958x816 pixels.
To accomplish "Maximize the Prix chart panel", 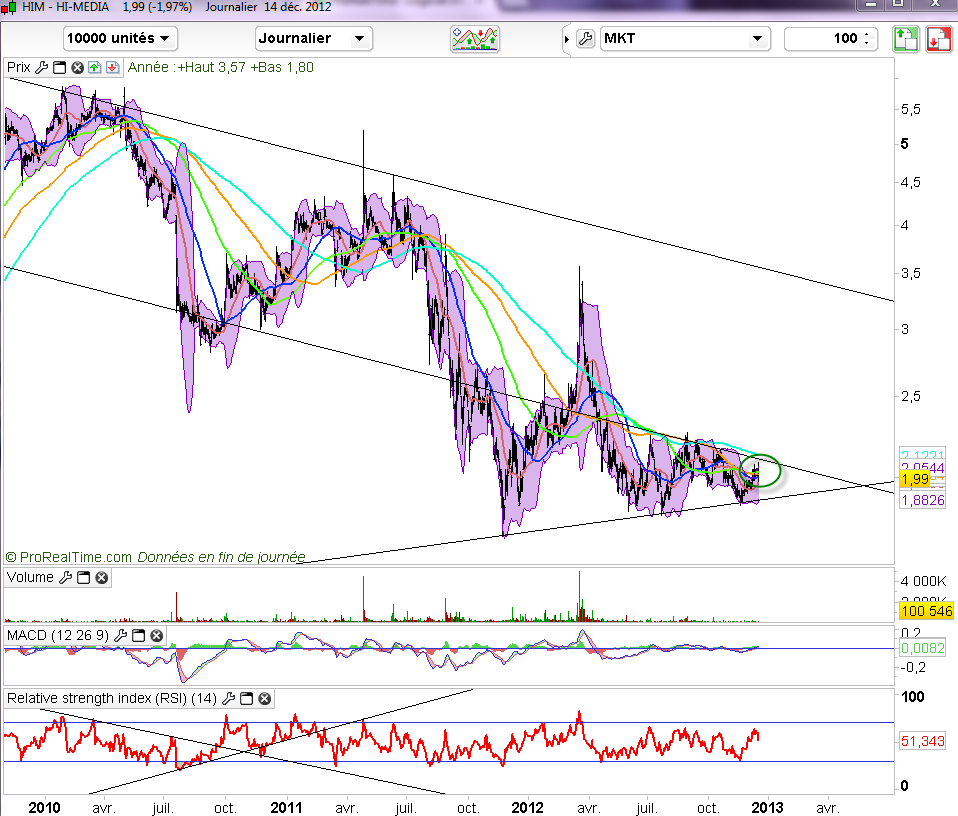I will pyautogui.click(x=59, y=68).
